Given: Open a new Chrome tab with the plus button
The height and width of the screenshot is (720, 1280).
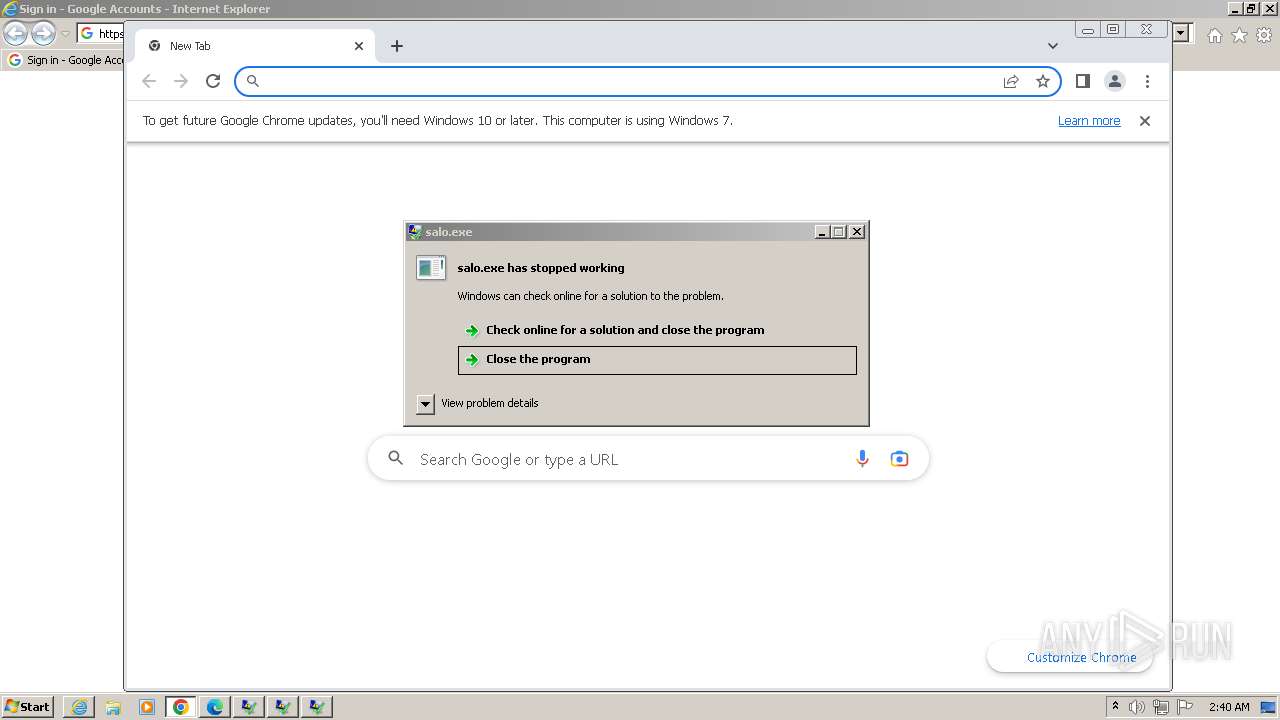Looking at the screenshot, I should pyautogui.click(x=397, y=46).
